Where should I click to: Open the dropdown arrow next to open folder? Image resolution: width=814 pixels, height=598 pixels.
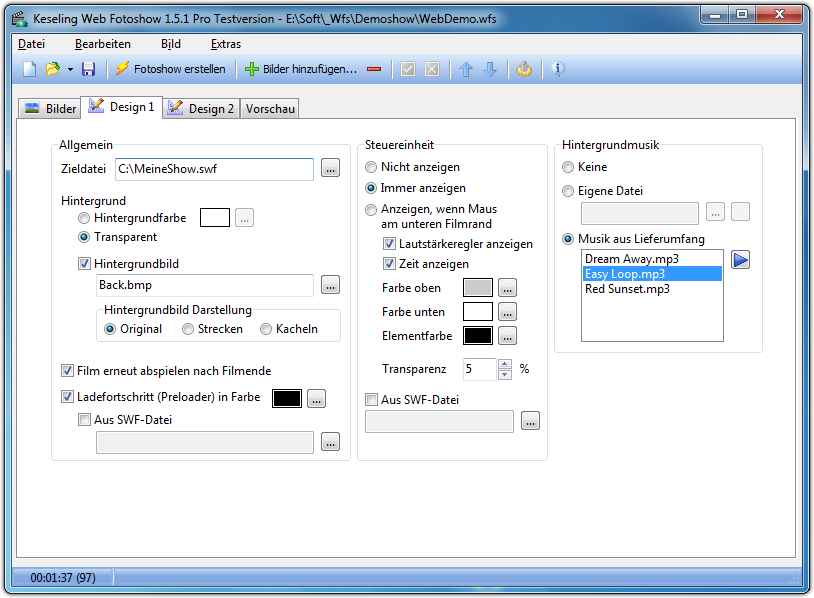coord(70,69)
